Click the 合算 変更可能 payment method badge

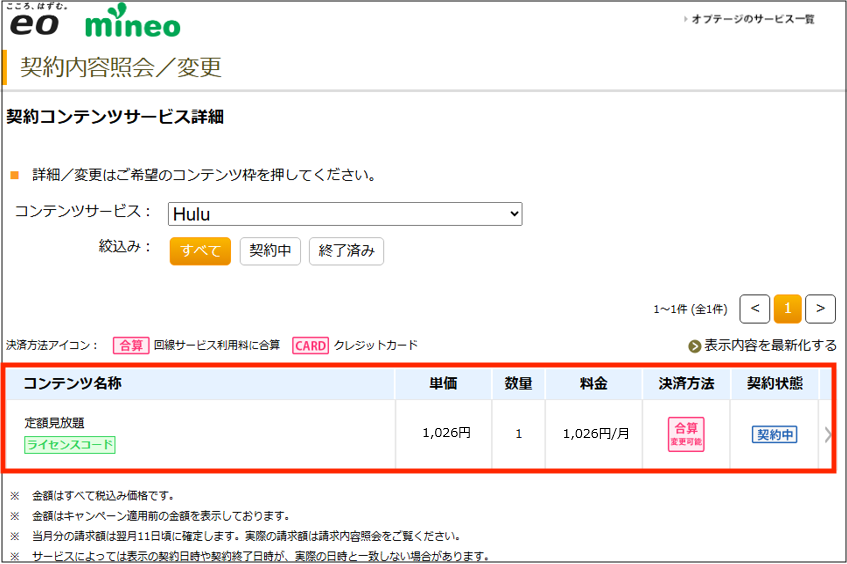(686, 434)
